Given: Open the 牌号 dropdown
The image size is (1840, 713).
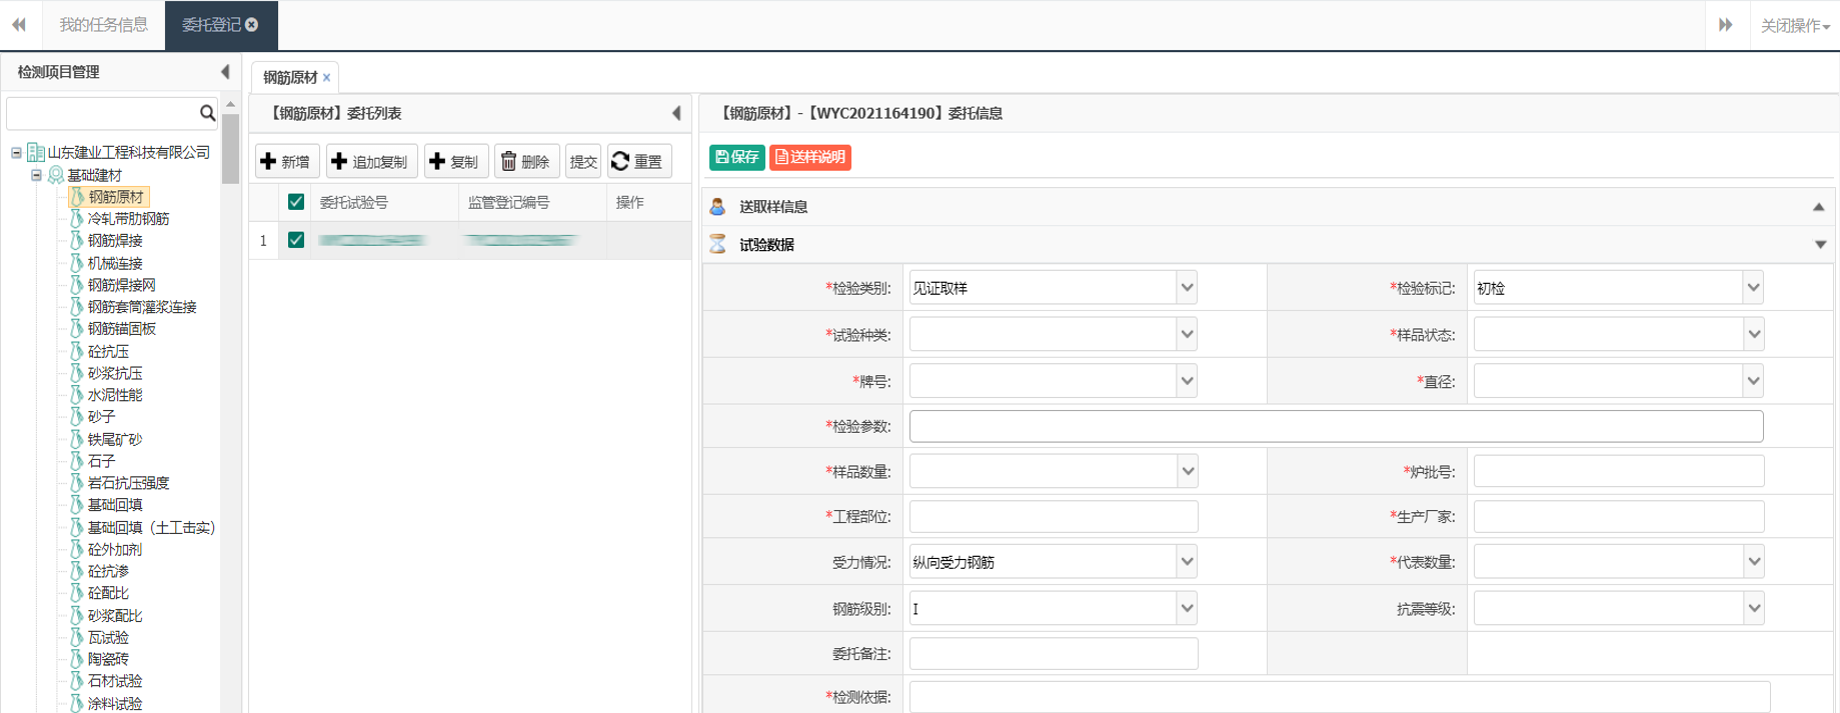Looking at the screenshot, I should 1187,381.
